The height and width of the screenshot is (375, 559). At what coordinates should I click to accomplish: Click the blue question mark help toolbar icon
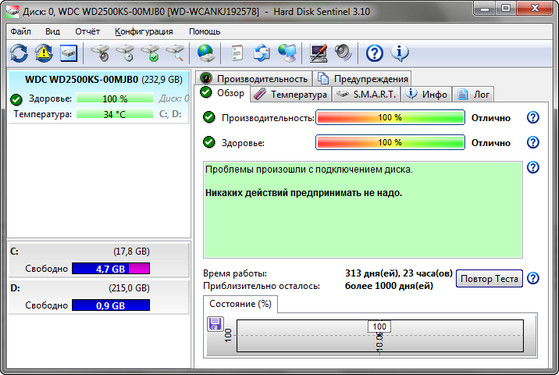pyautogui.click(x=375, y=53)
